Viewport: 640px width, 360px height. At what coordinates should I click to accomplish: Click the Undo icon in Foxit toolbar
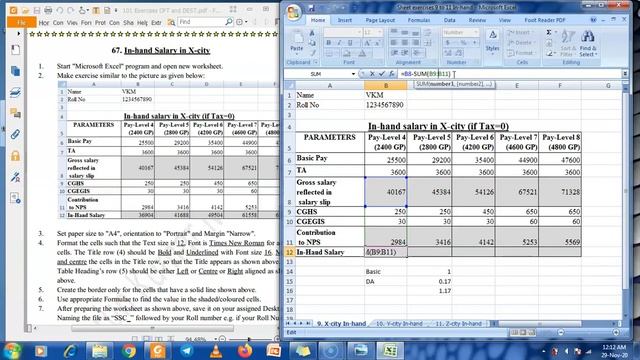60,10
